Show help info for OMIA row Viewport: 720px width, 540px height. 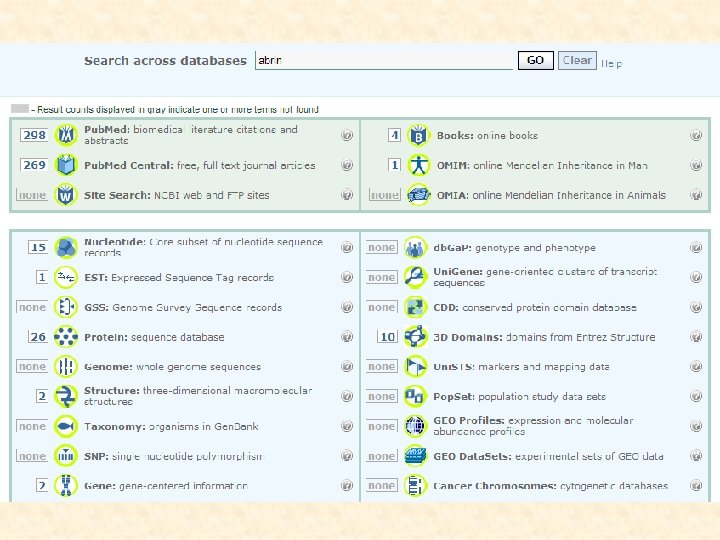pyautogui.click(x=696, y=195)
